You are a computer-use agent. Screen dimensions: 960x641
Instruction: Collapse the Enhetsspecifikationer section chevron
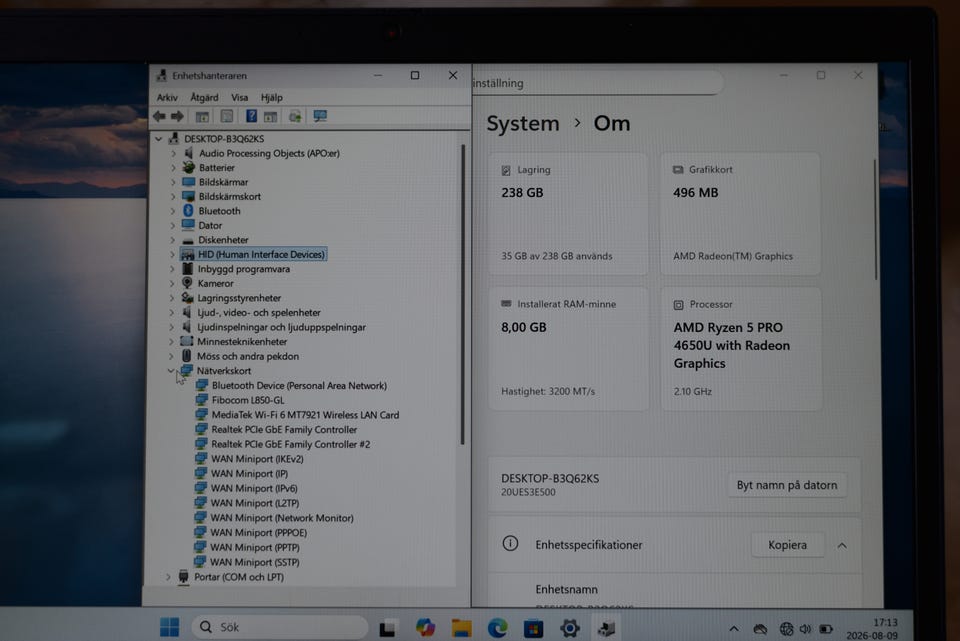point(842,545)
